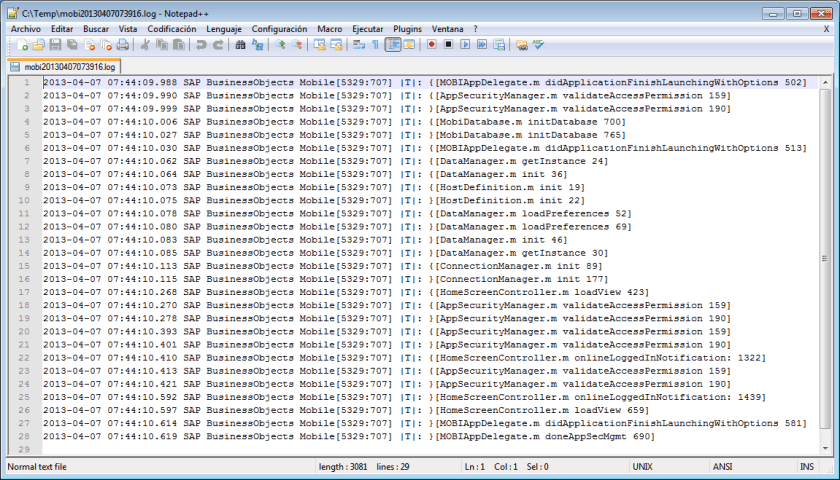Toggle INS insert mode in the status bar
The width and height of the screenshot is (840, 480).
(806, 467)
